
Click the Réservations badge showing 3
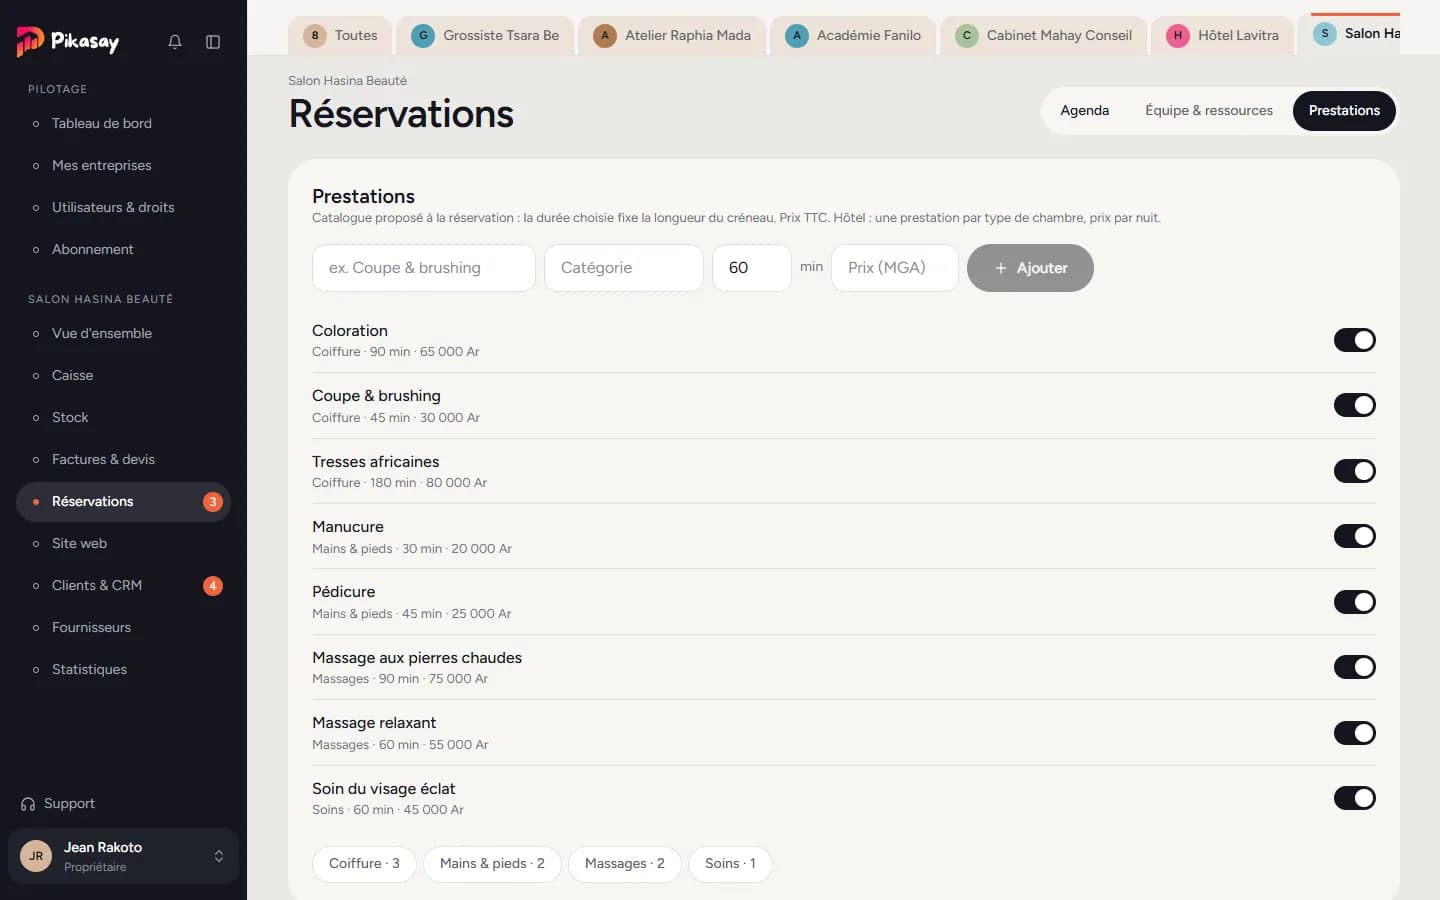(213, 502)
